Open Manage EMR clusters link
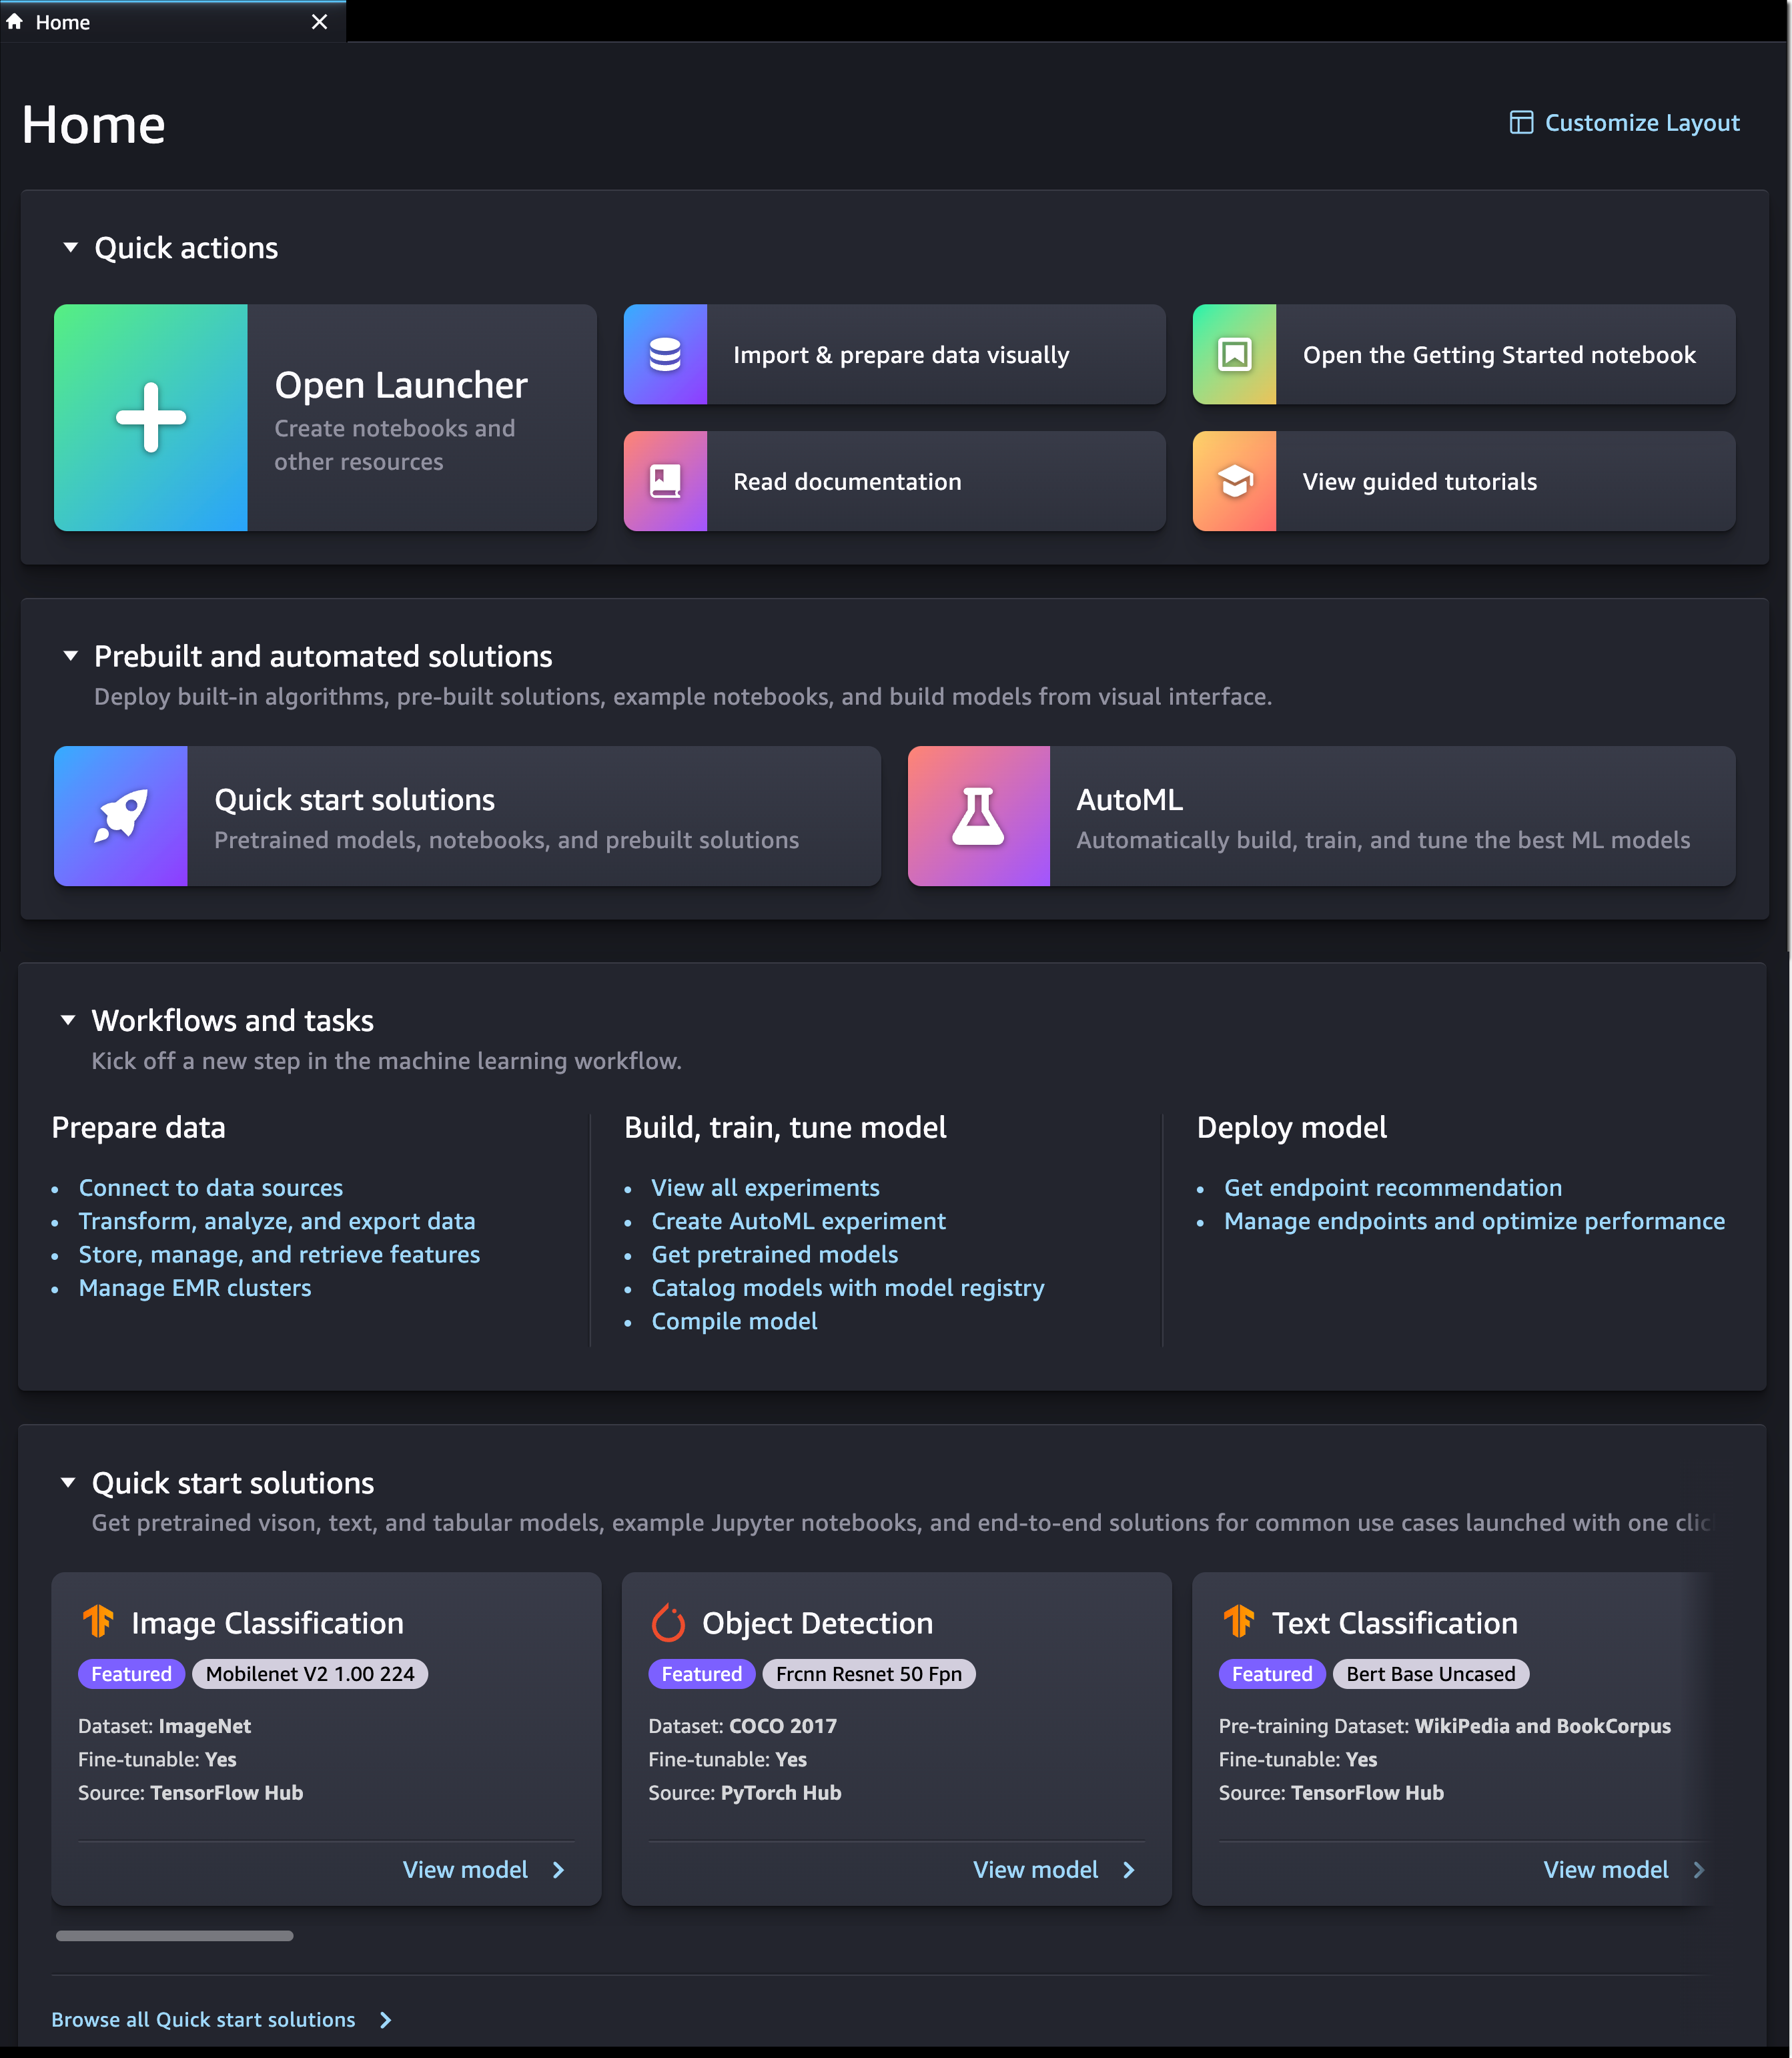The image size is (1792, 2058). tap(195, 1288)
